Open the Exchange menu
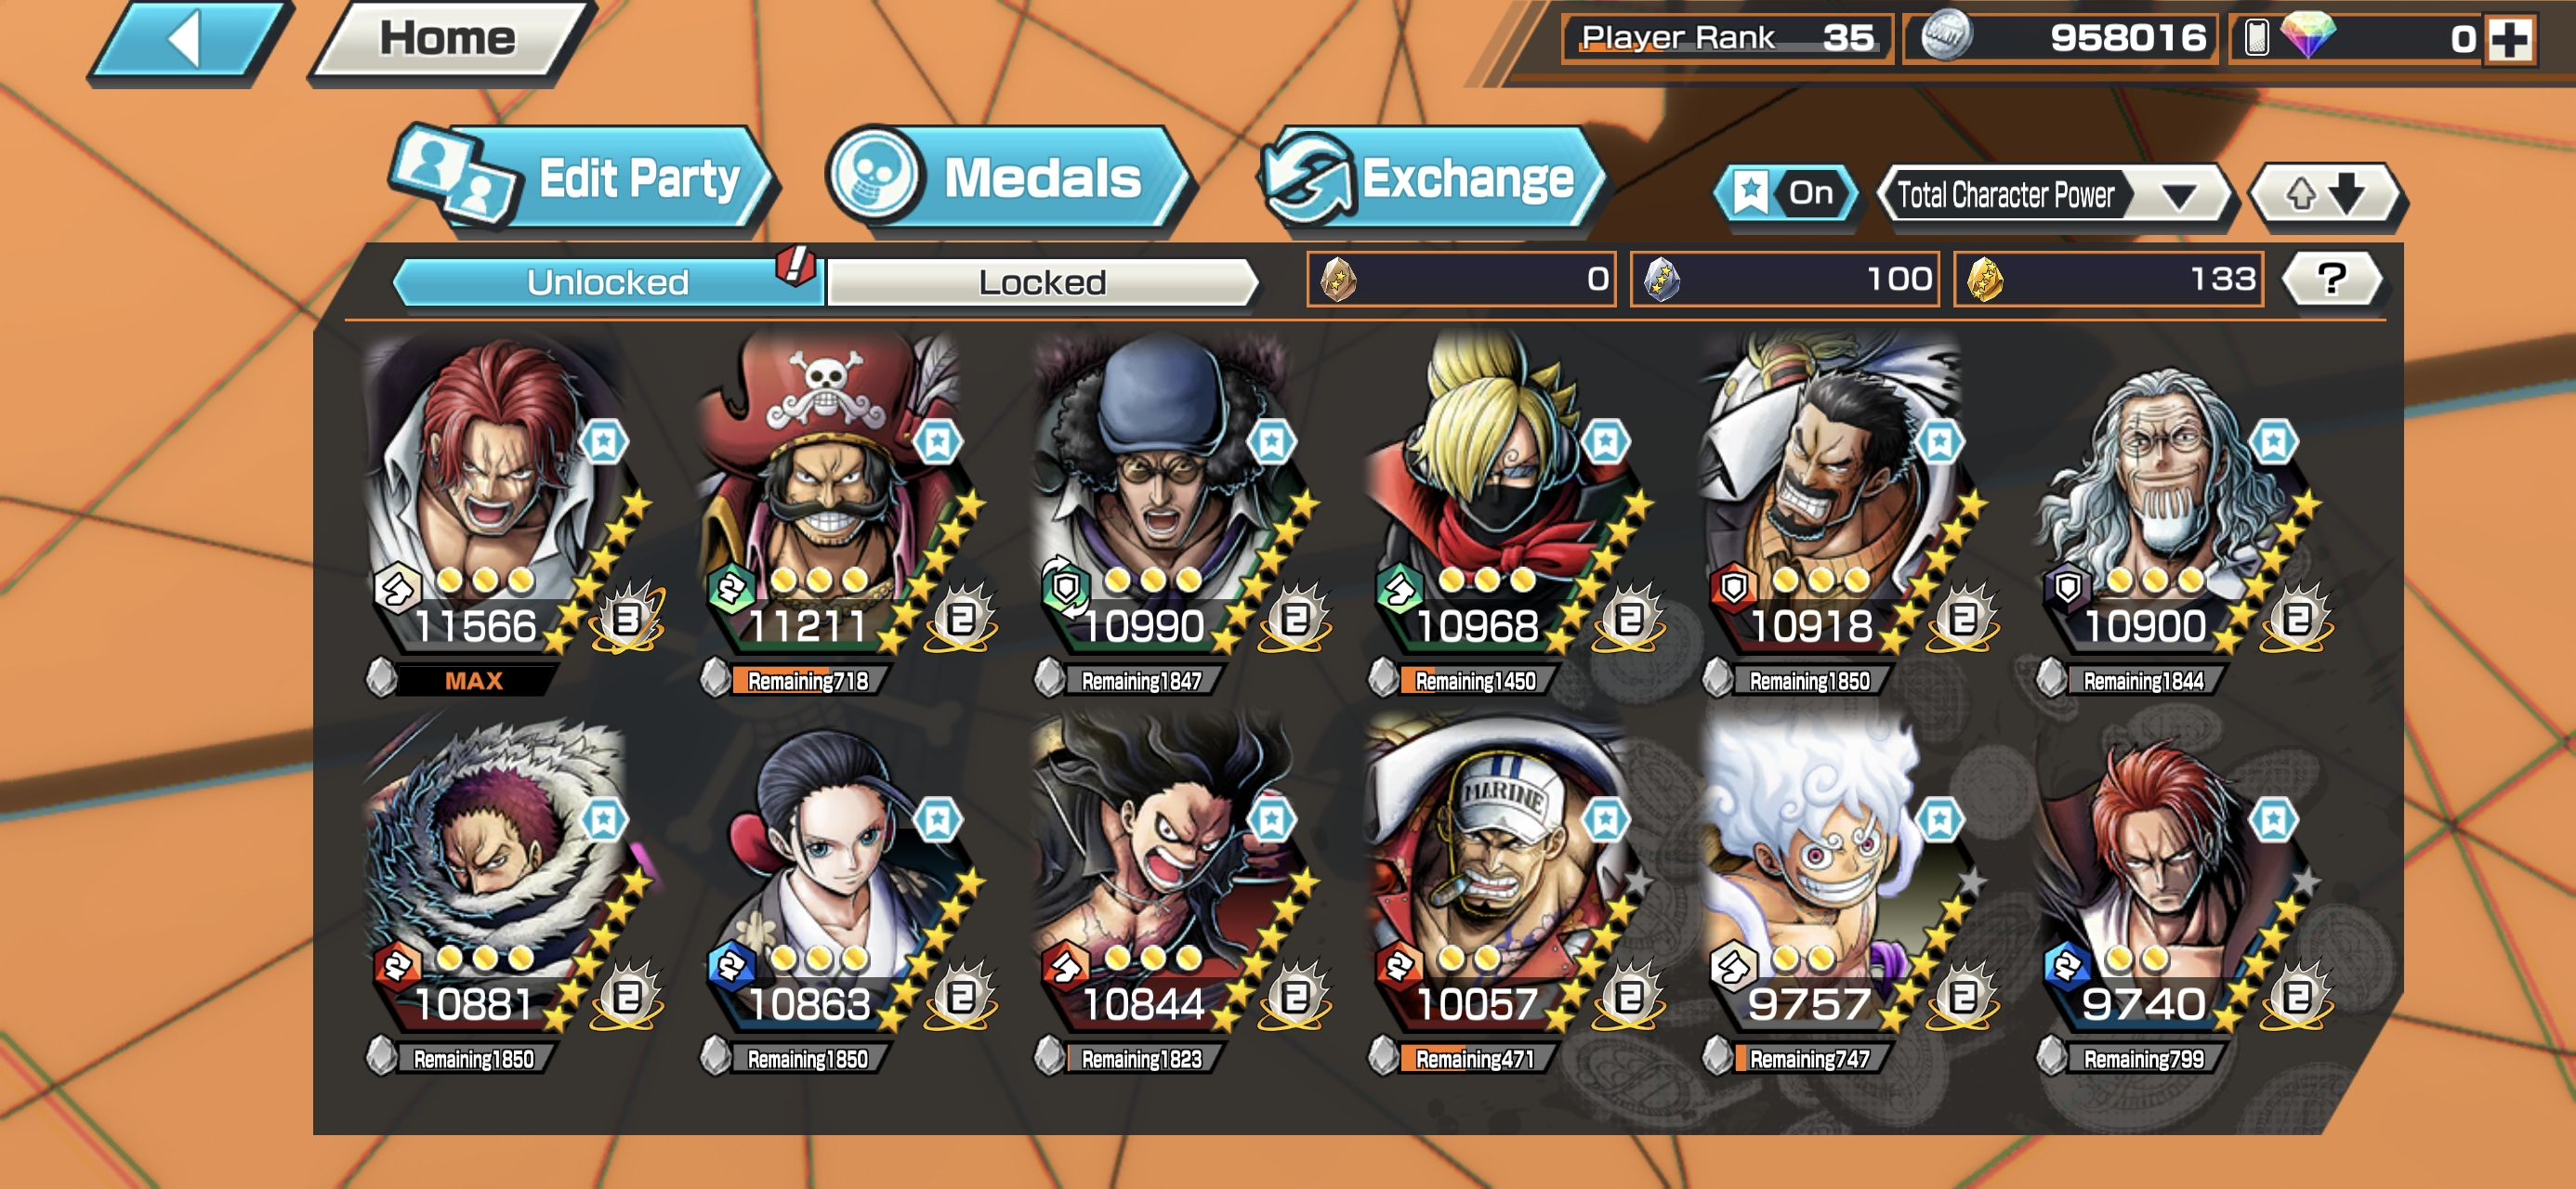 (x=1432, y=180)
